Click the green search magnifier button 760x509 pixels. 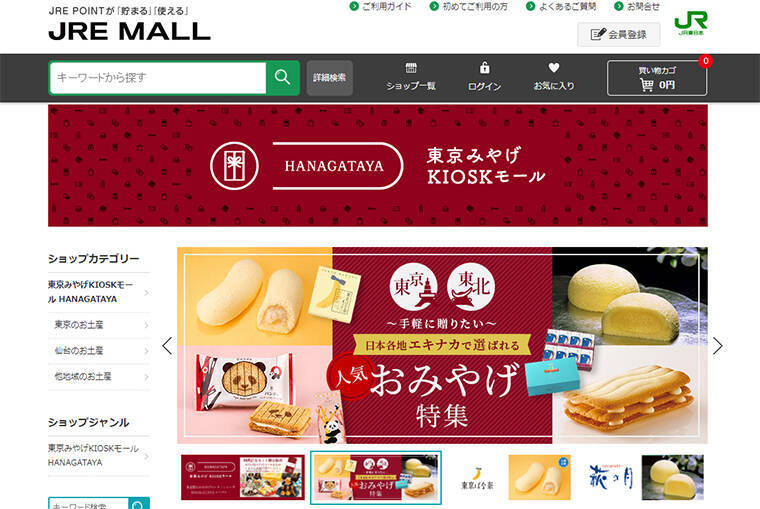coord(283,78)
